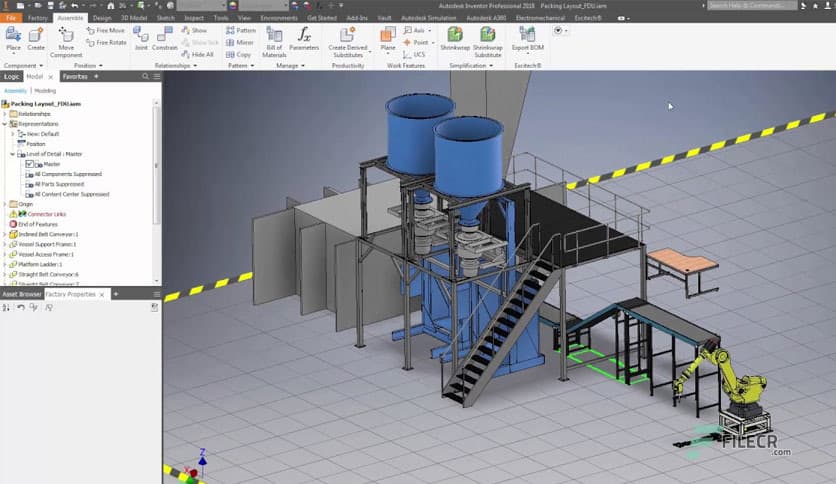Select the Move Component tool

pos(66,42)
